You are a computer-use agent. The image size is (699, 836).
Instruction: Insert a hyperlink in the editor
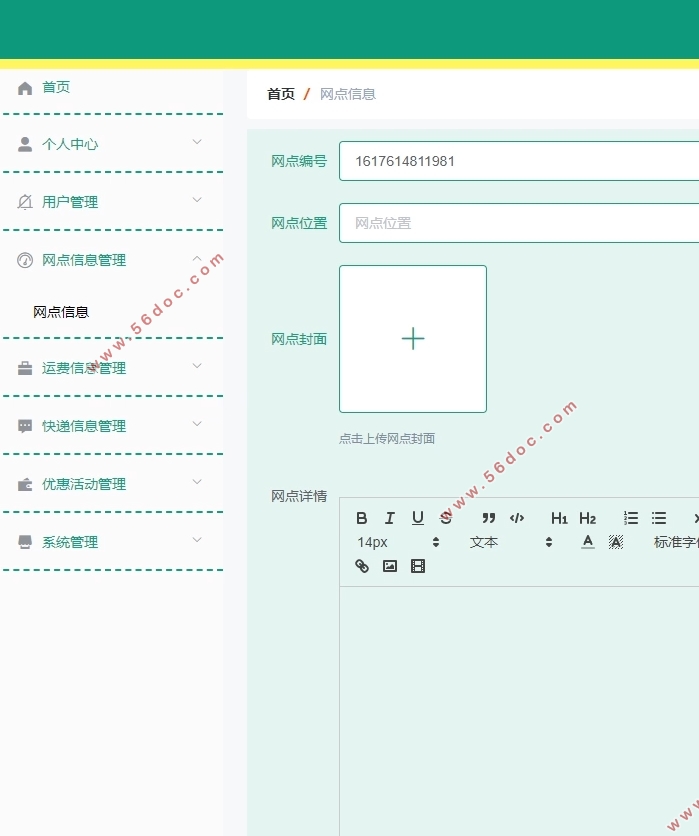tap(362, 566)
